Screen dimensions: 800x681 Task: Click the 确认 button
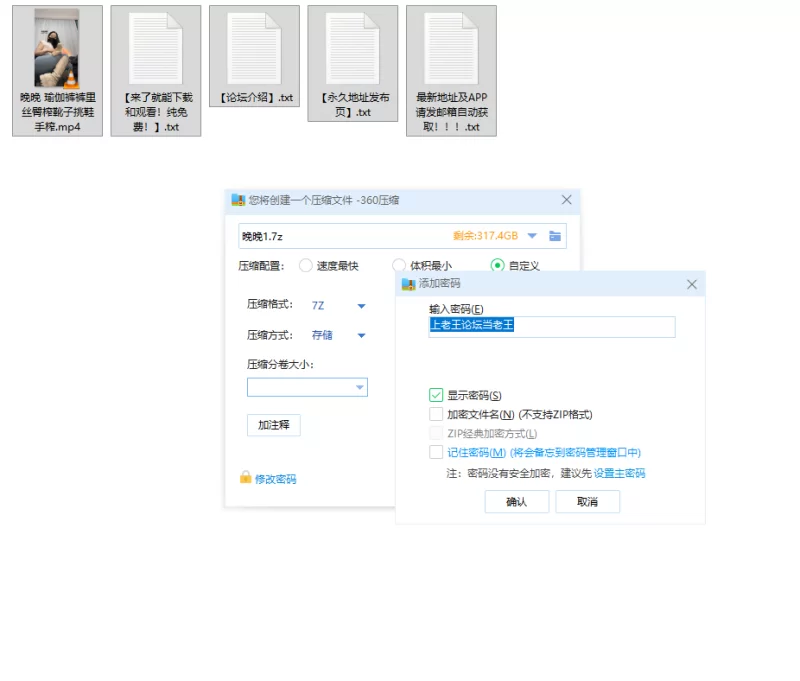516,501
